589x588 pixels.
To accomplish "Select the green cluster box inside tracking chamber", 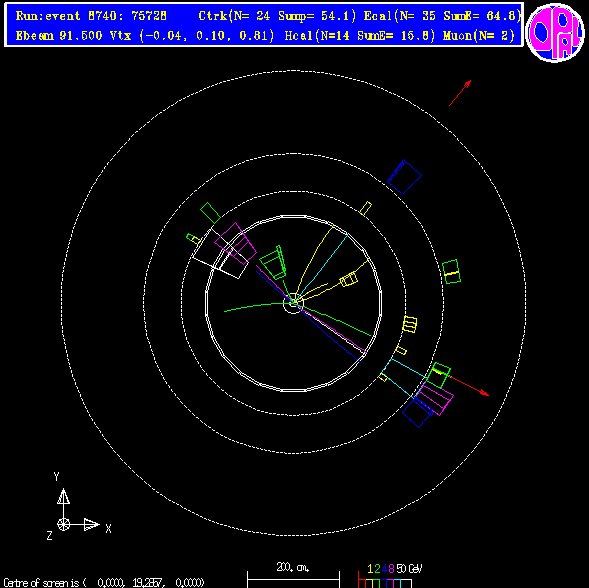I will pos(273,263).
